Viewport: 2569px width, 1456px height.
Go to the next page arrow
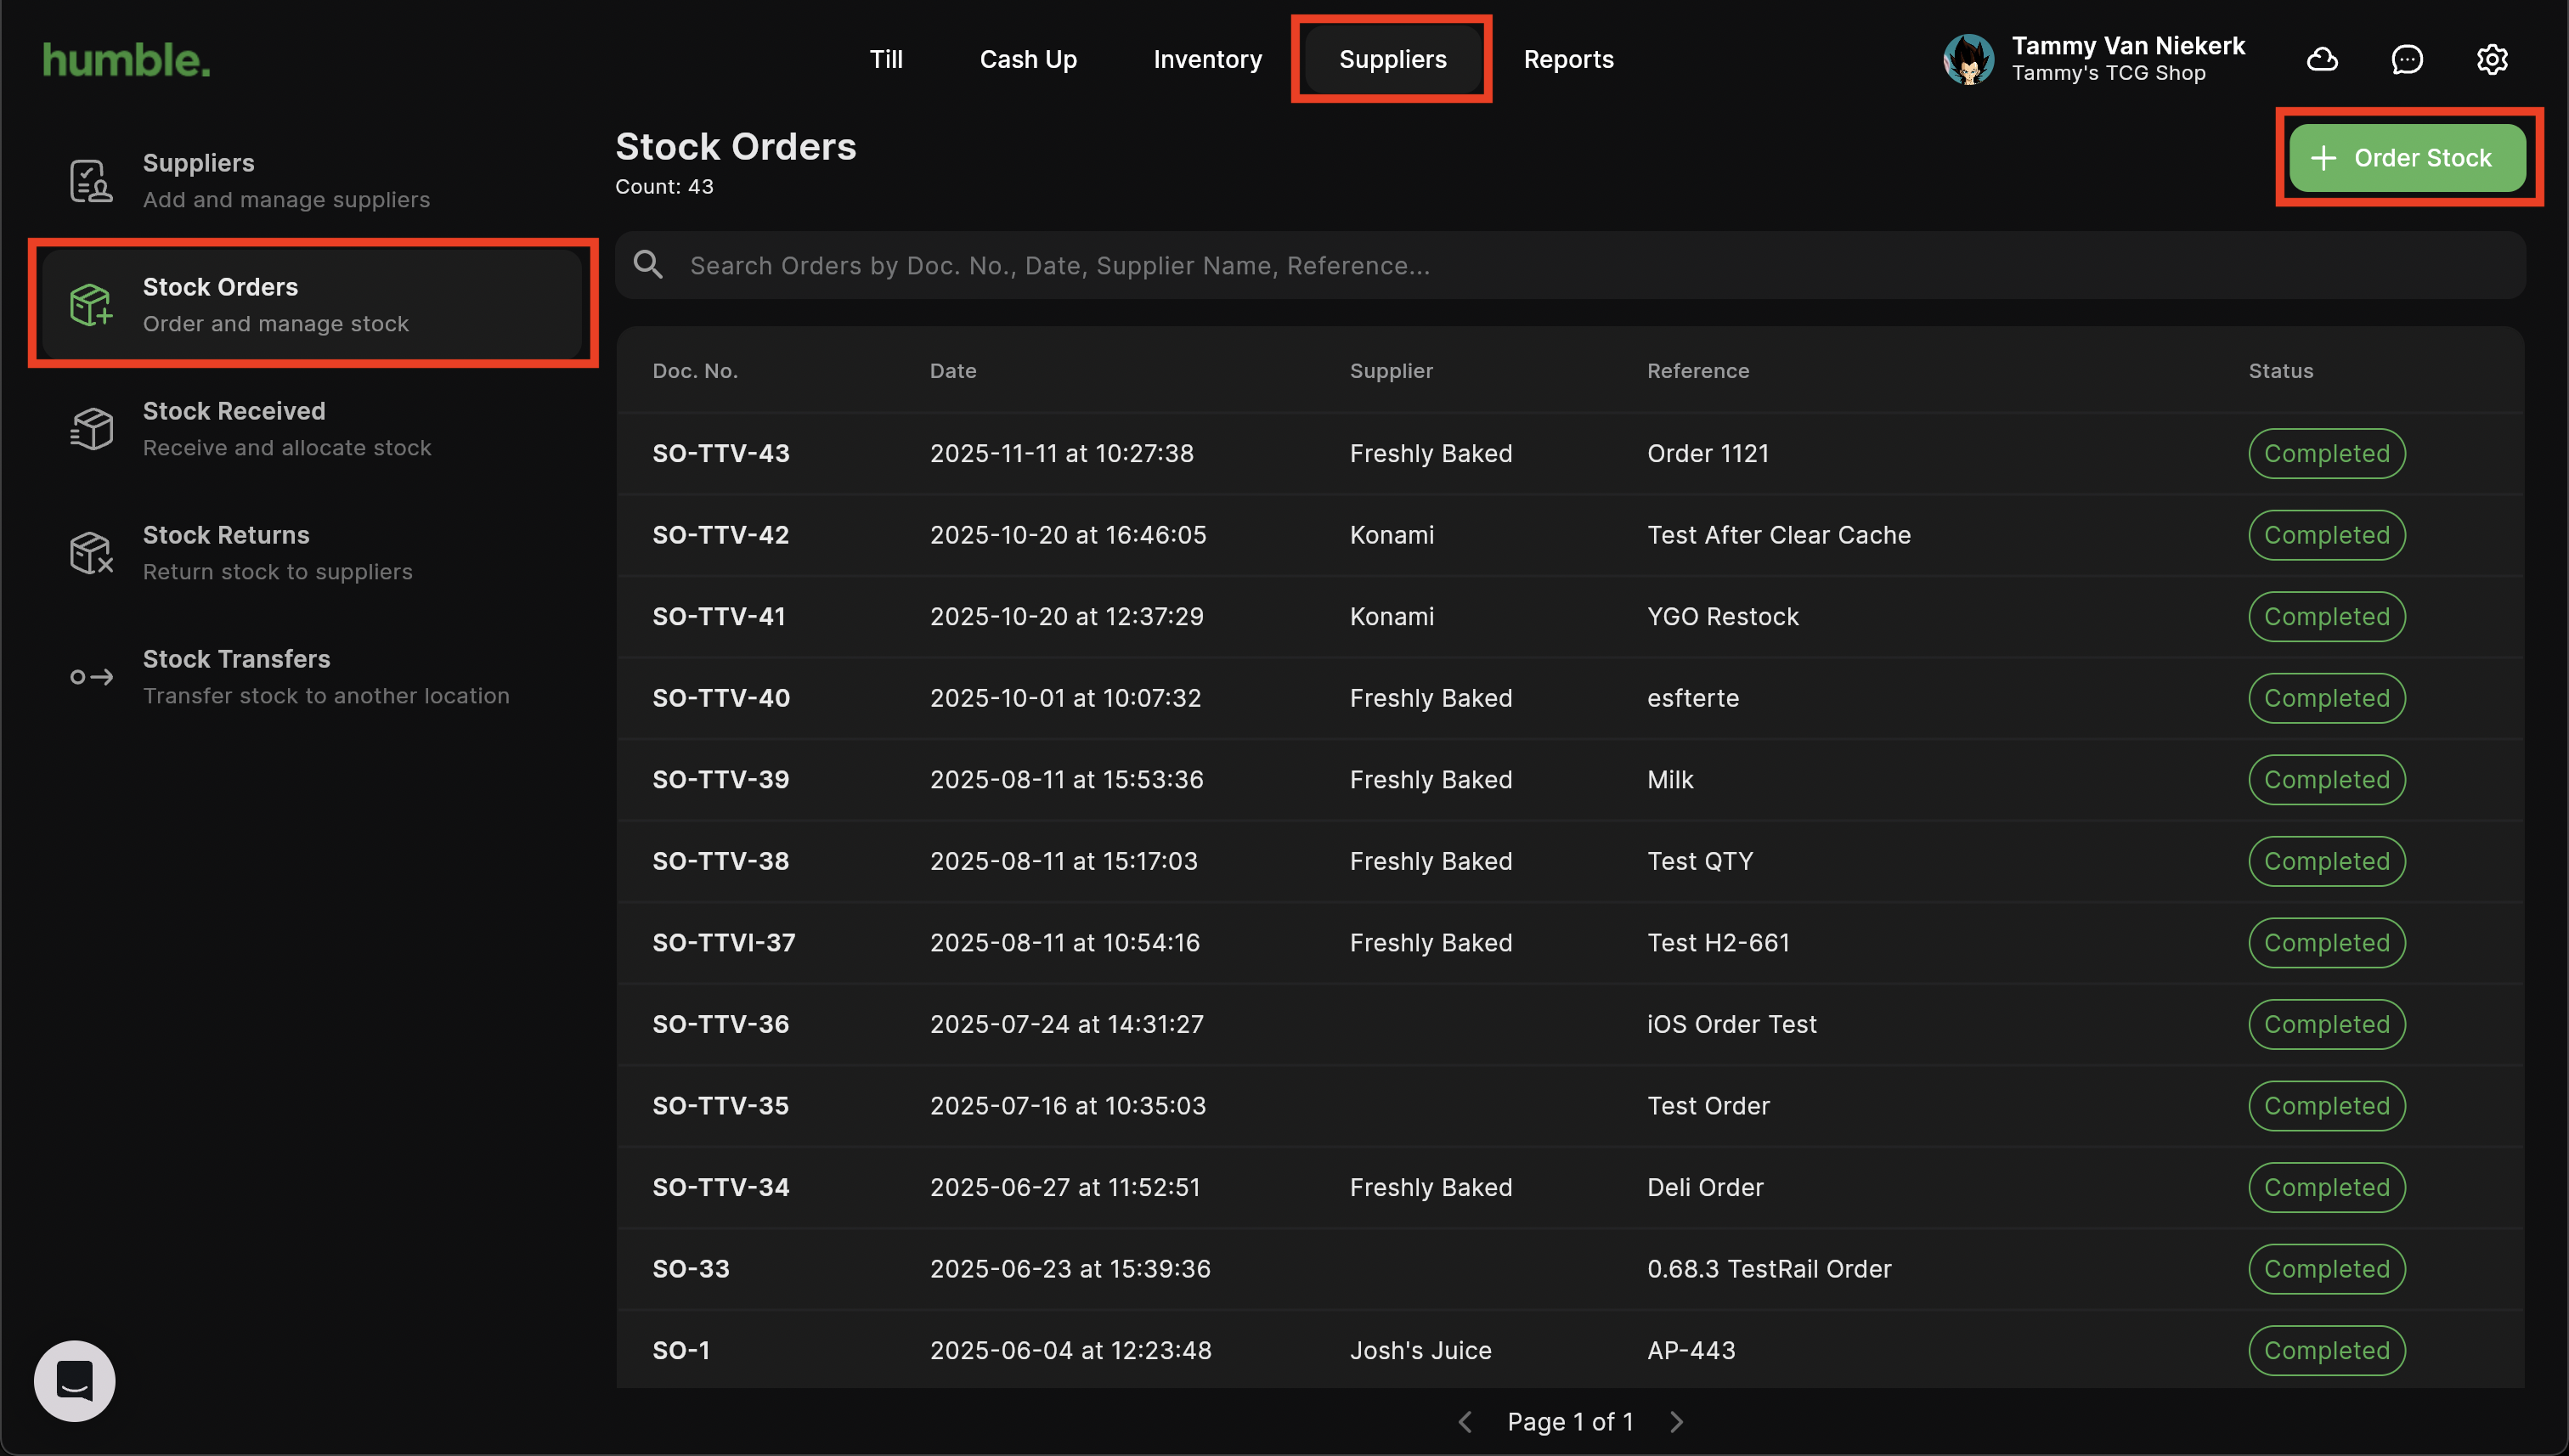click(1677, 1421)
